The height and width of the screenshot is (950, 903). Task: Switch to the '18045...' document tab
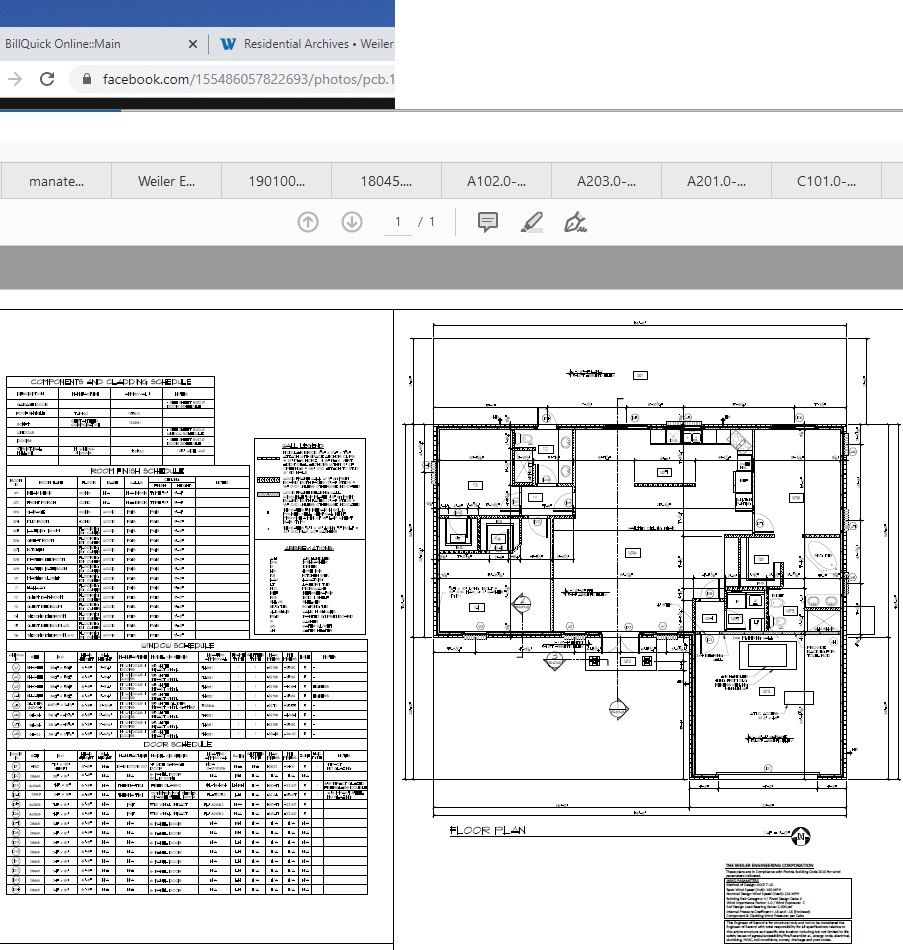pyautogui.click(x=386, y=181)
